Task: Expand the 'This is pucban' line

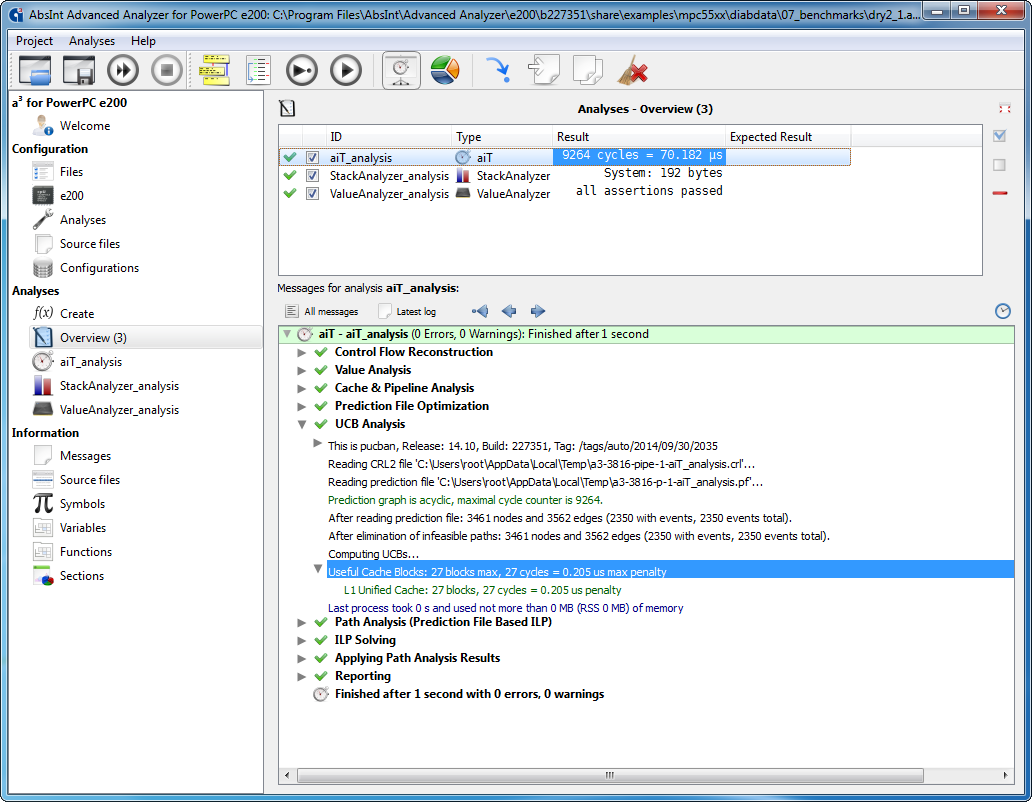Action: click(317, 443)
